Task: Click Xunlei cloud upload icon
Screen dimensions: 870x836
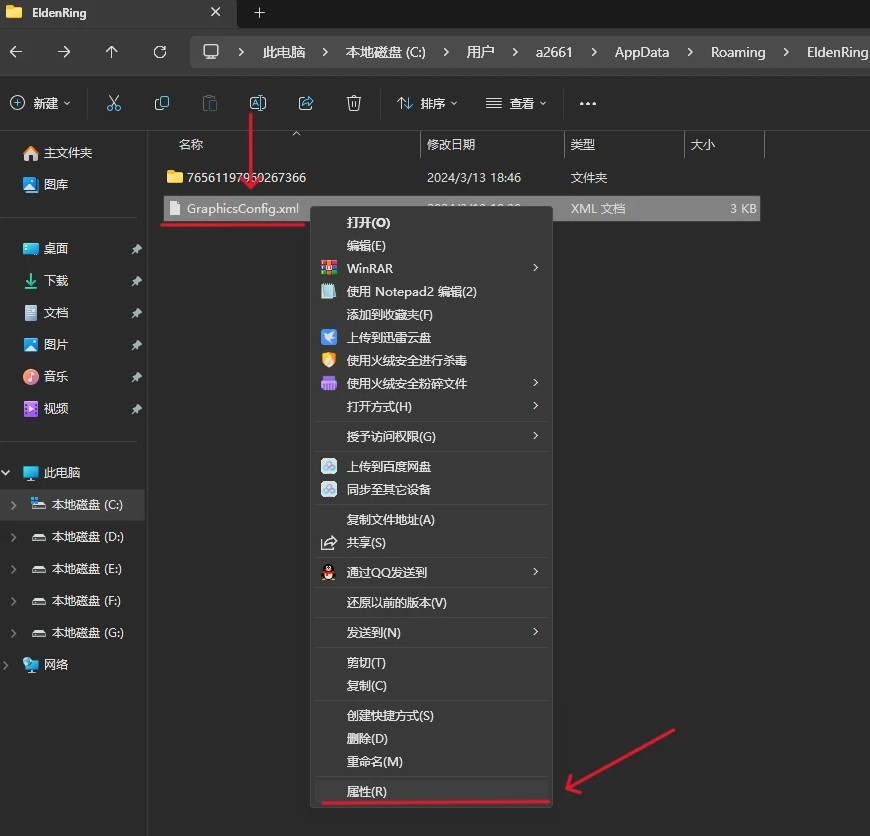Action: (x=328, y=337)
